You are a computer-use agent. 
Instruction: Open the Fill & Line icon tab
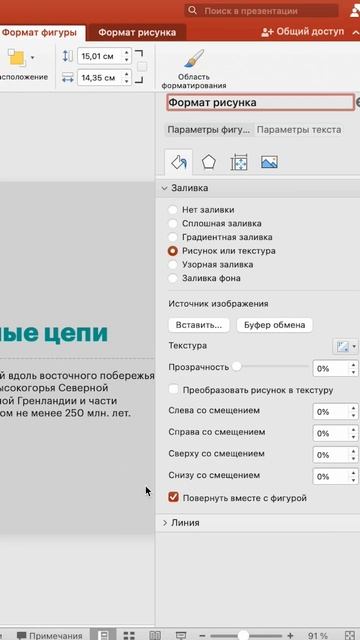tap(179, 163)
